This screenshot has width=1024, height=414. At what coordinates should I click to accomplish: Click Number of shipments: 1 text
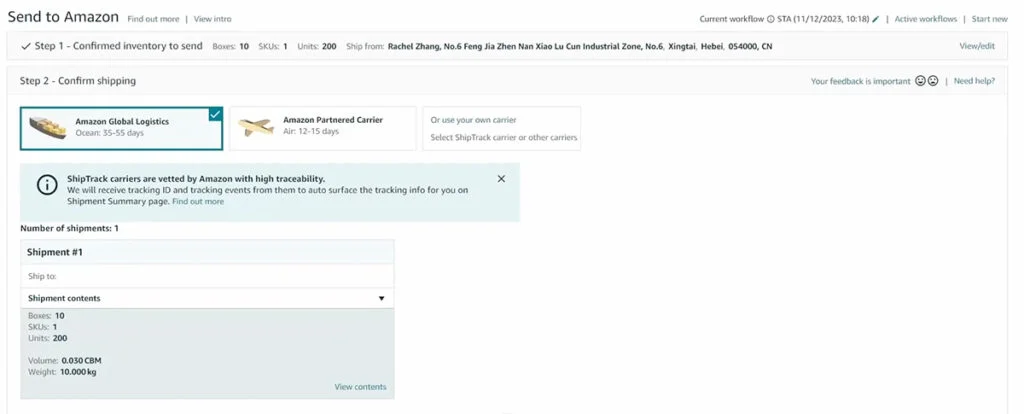point(69,229)
